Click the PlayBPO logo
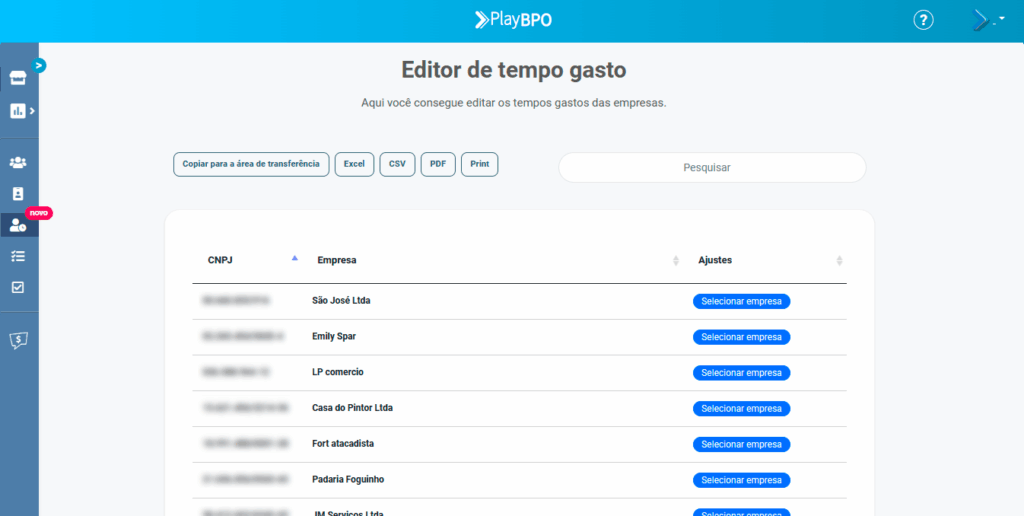The height and width of the screenshot is (516, 1024). click(513, 20)
